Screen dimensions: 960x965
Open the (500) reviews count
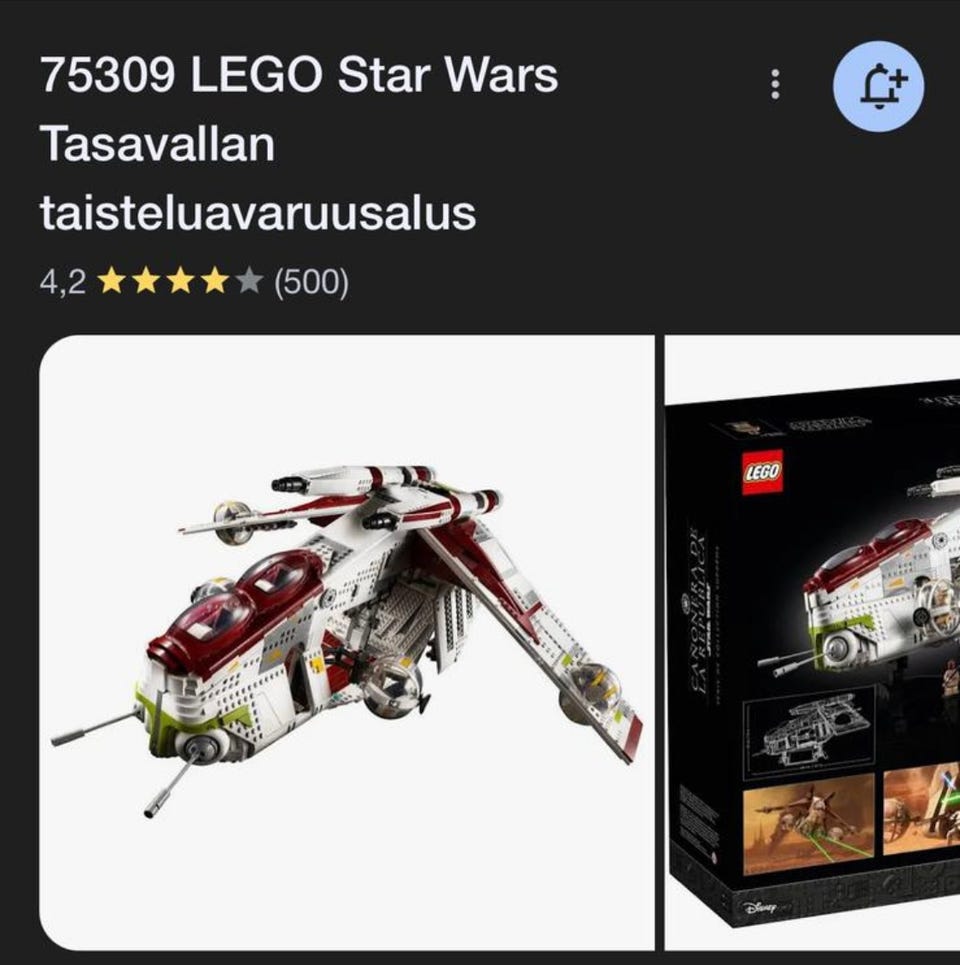pyautogui.click(x=311, y=282)
